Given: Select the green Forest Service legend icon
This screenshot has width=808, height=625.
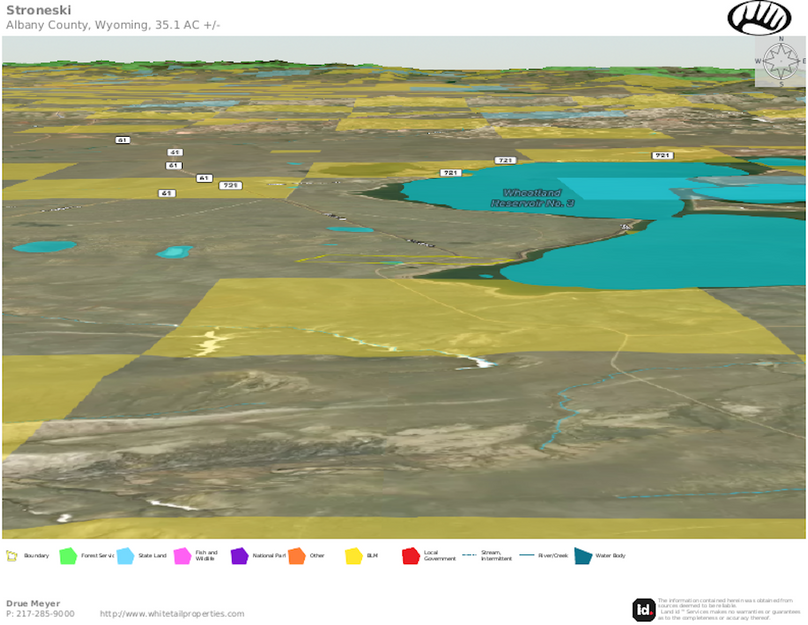Looking at the screenshot, I should pyautogui.click(x=68, y=556).
